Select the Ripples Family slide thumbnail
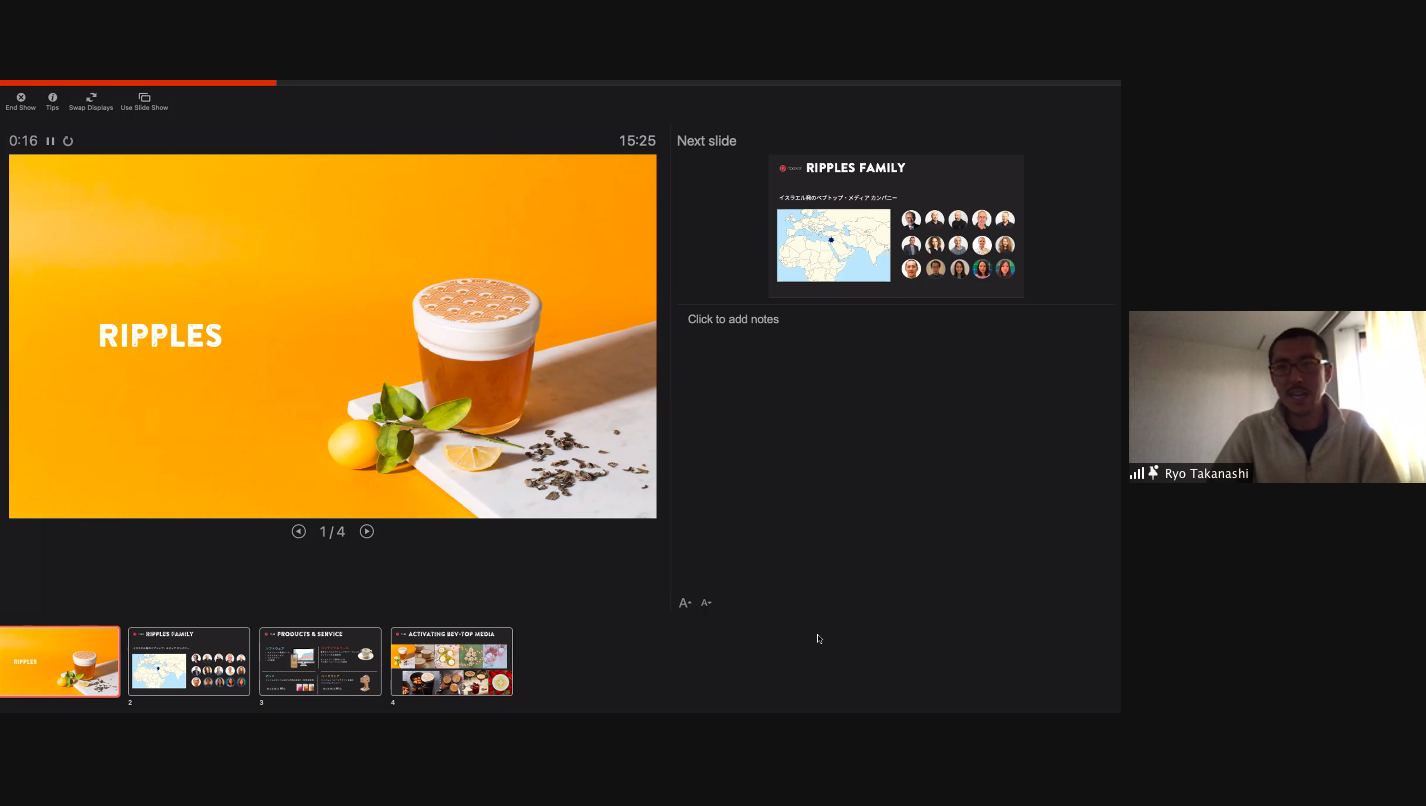 189,661
